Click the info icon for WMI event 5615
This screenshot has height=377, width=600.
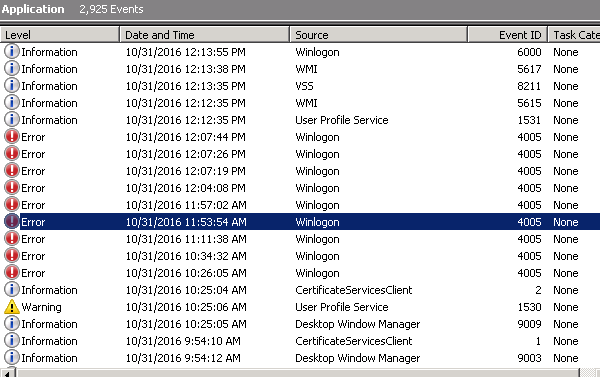tap(12, 103)
